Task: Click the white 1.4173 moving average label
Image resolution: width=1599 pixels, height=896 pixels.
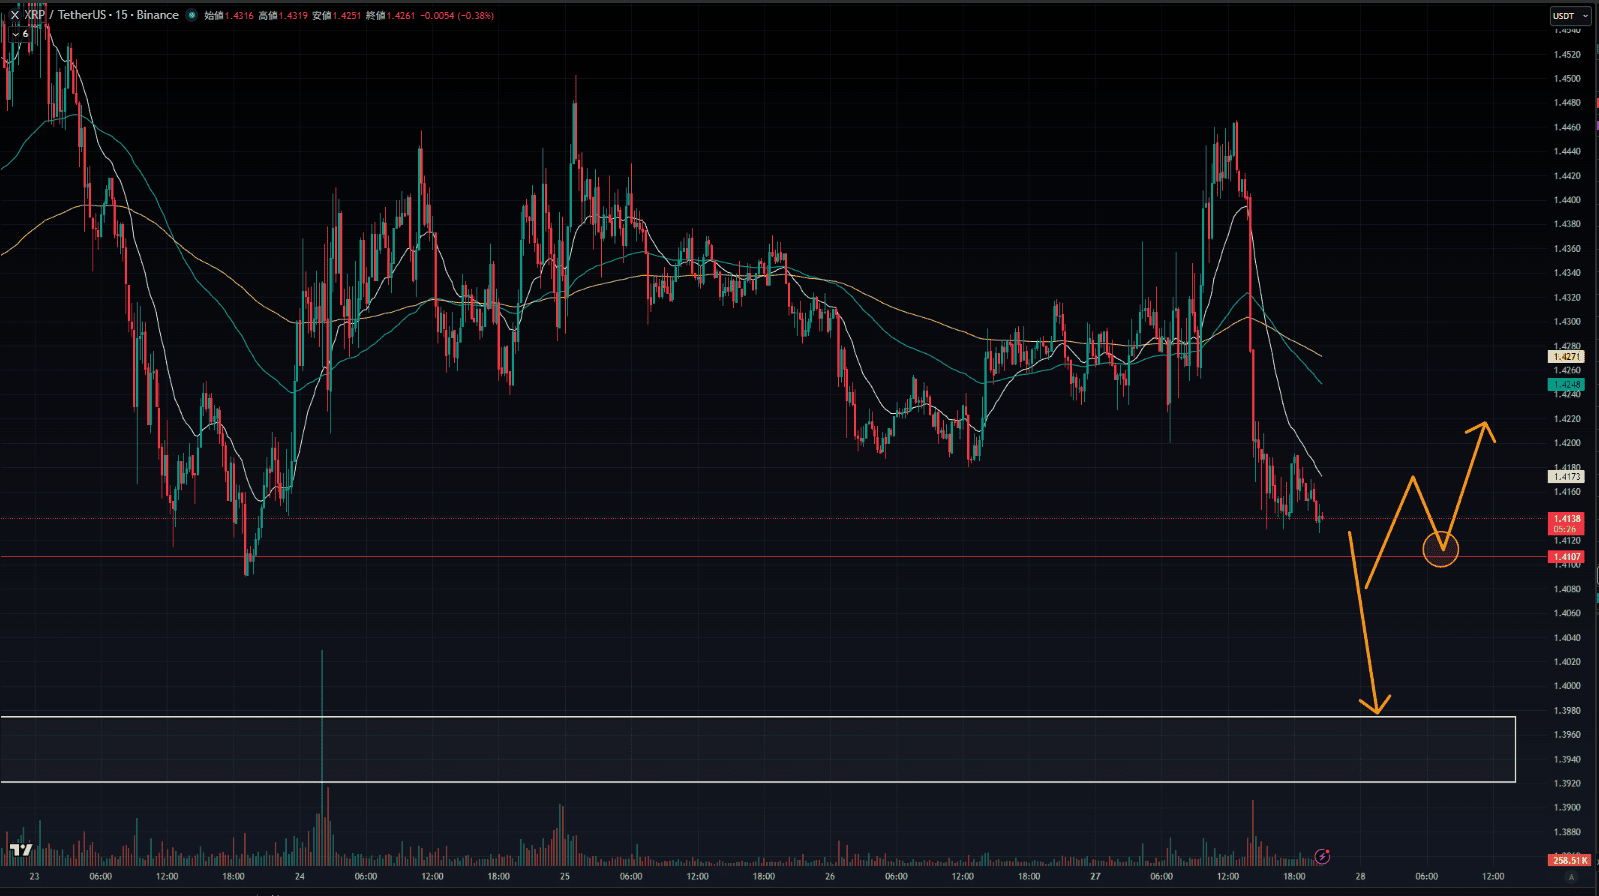Action: [1566, 477]
